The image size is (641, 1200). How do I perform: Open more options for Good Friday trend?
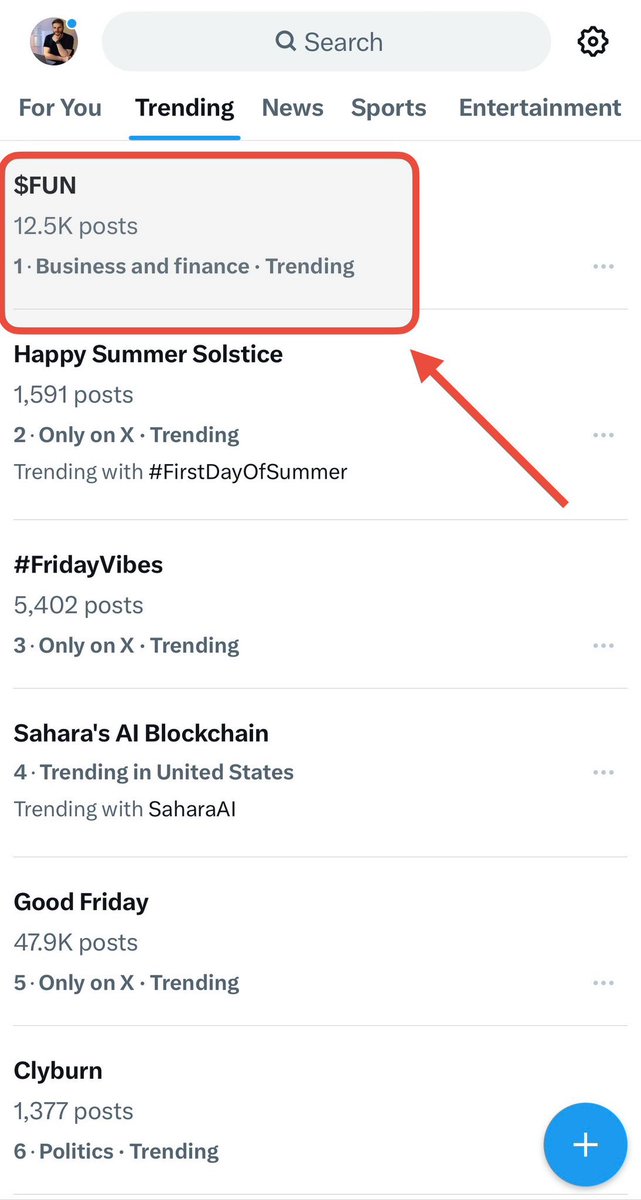[x=603, y=983]
